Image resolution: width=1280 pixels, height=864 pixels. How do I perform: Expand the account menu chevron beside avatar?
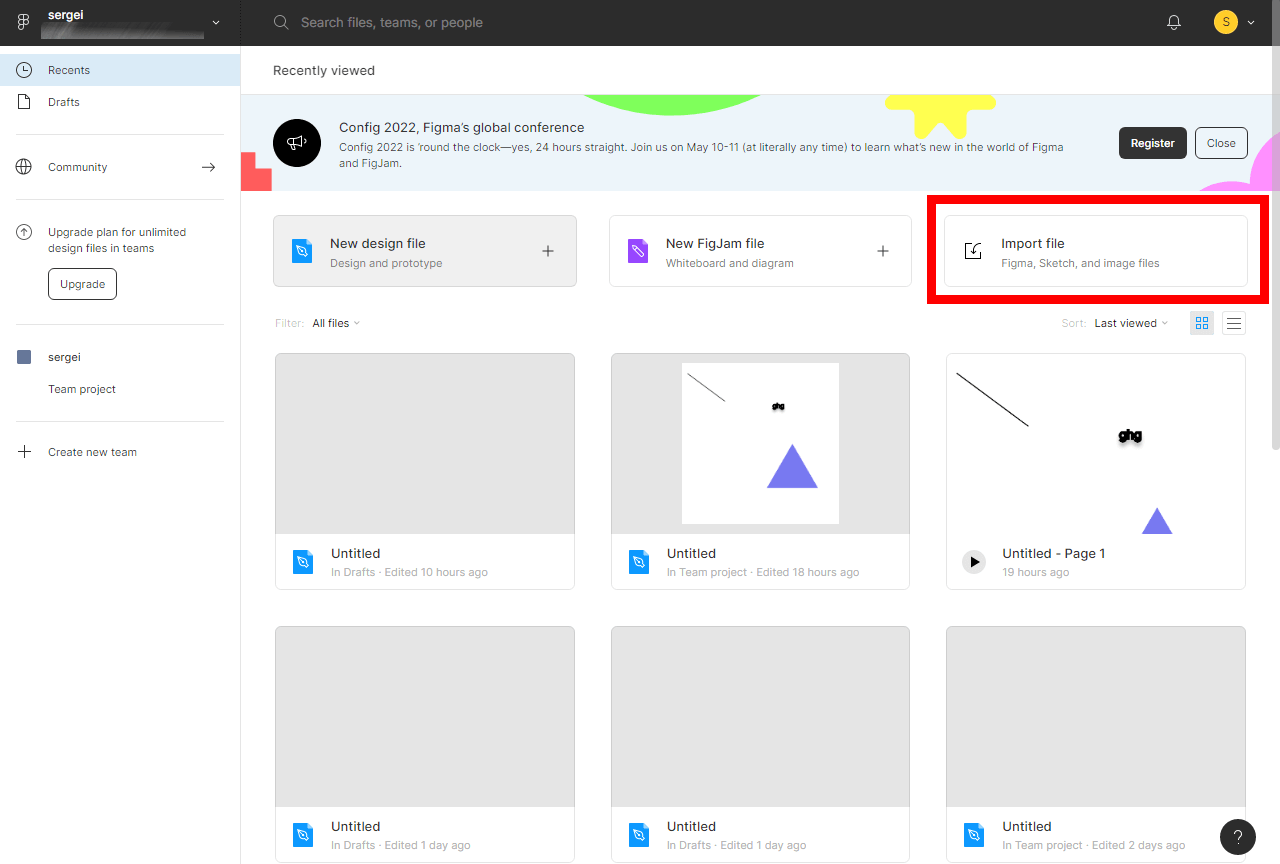(1251, 22)
